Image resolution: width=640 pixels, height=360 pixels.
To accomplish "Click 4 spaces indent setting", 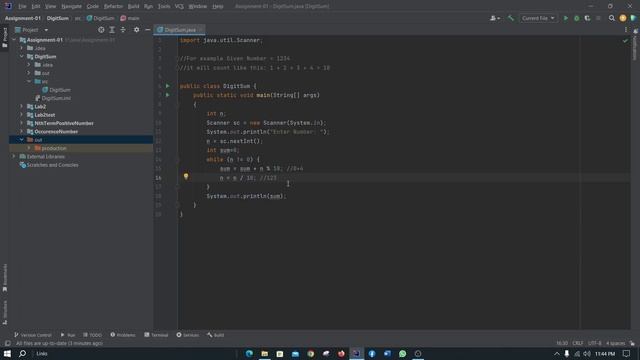I will coord(615,343).
